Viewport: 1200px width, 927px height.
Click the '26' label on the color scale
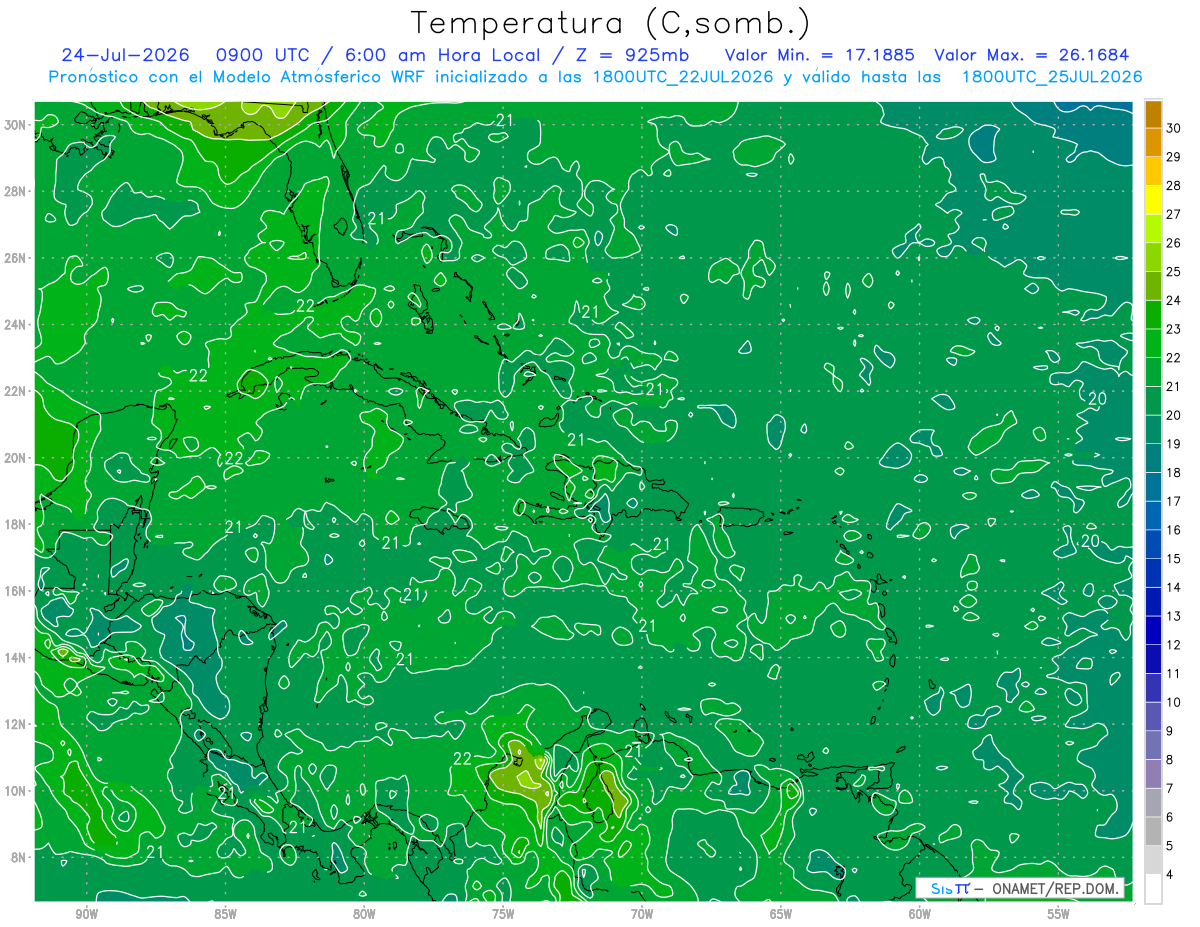(x=1174, y=243)
